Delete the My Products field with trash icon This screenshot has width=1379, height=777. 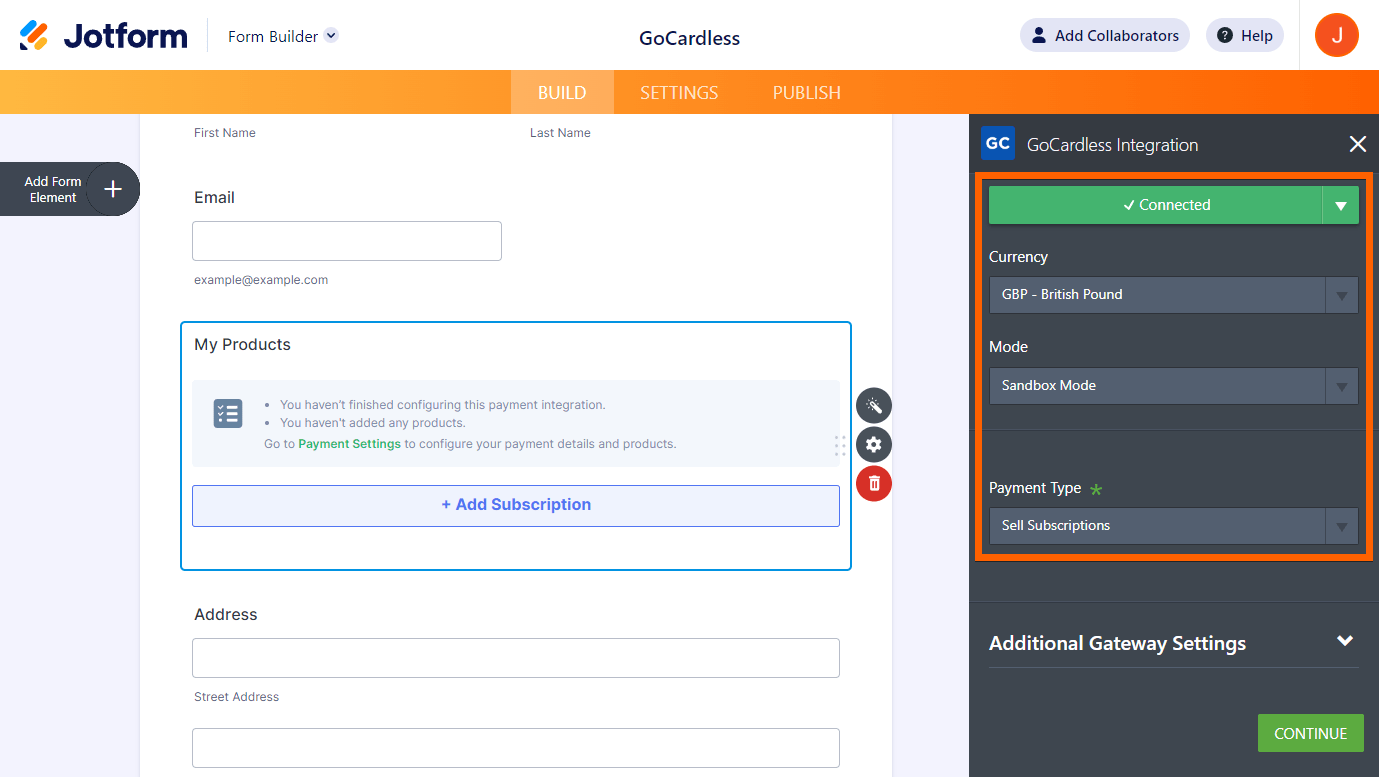click(x=874, y=484)
